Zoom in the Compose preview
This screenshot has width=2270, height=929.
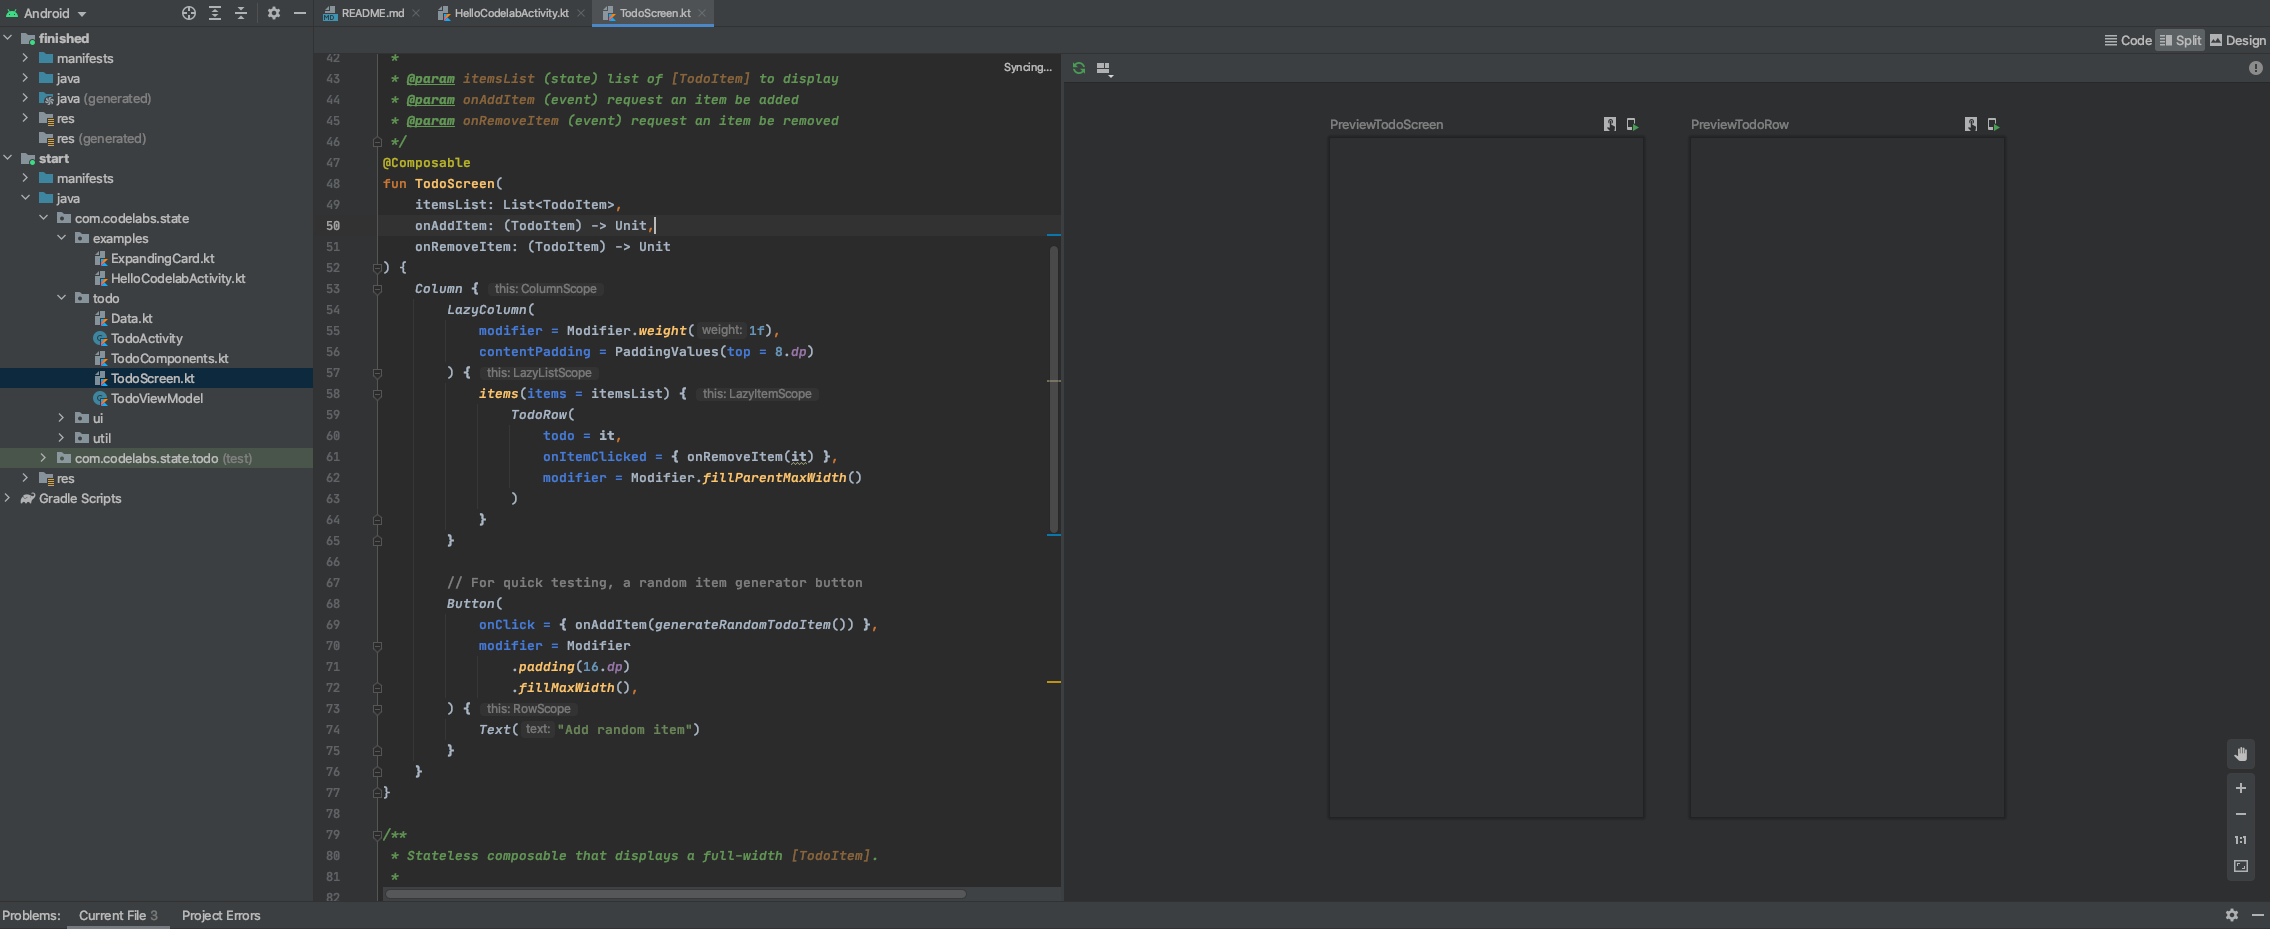pyautogui.click(x=2241, y=788)
